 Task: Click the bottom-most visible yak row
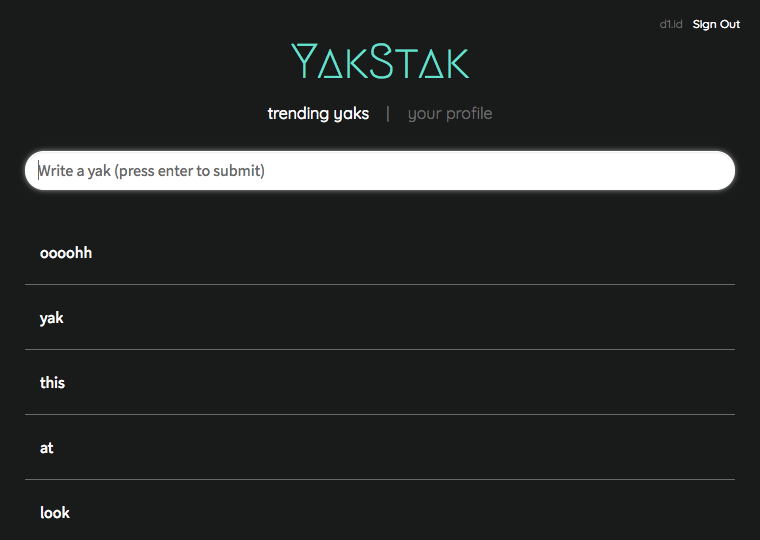[x=380, y=511]
